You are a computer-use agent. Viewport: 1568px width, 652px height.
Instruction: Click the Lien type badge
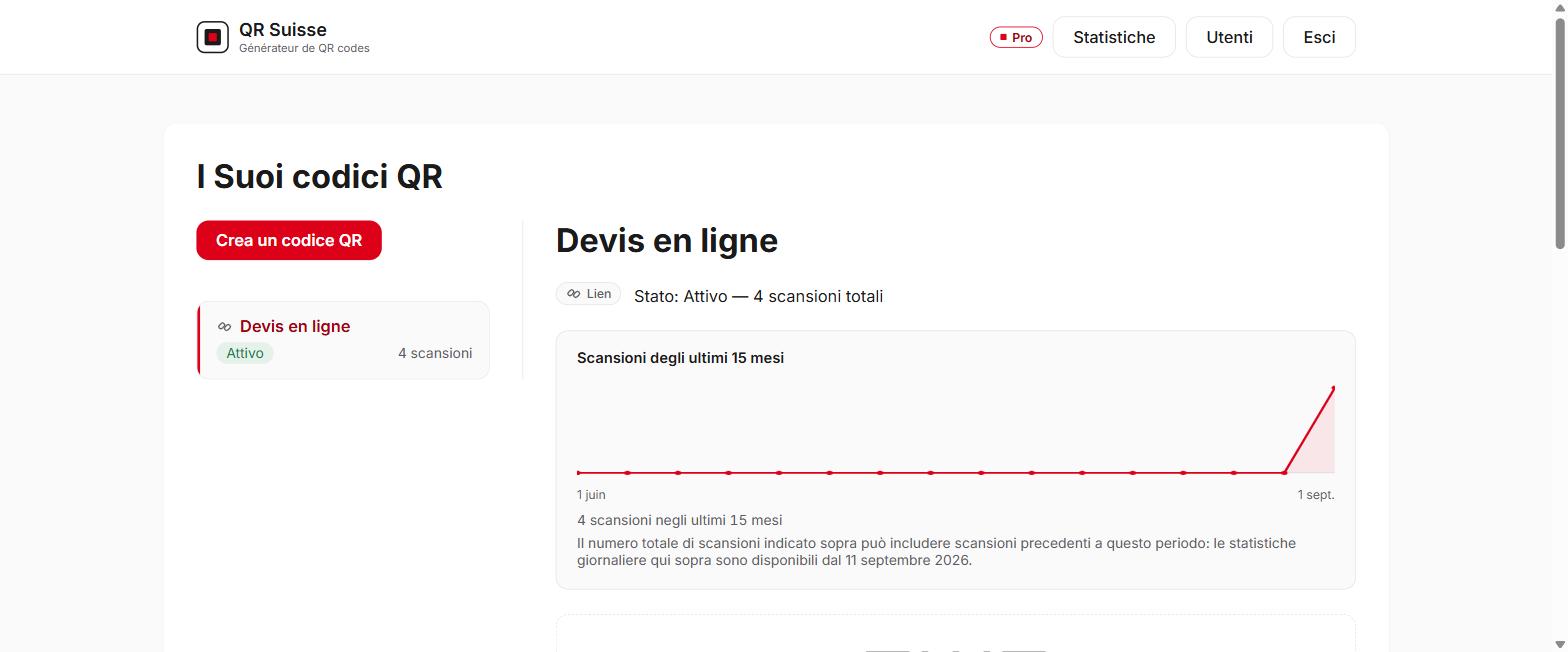(x=588, y=294)
